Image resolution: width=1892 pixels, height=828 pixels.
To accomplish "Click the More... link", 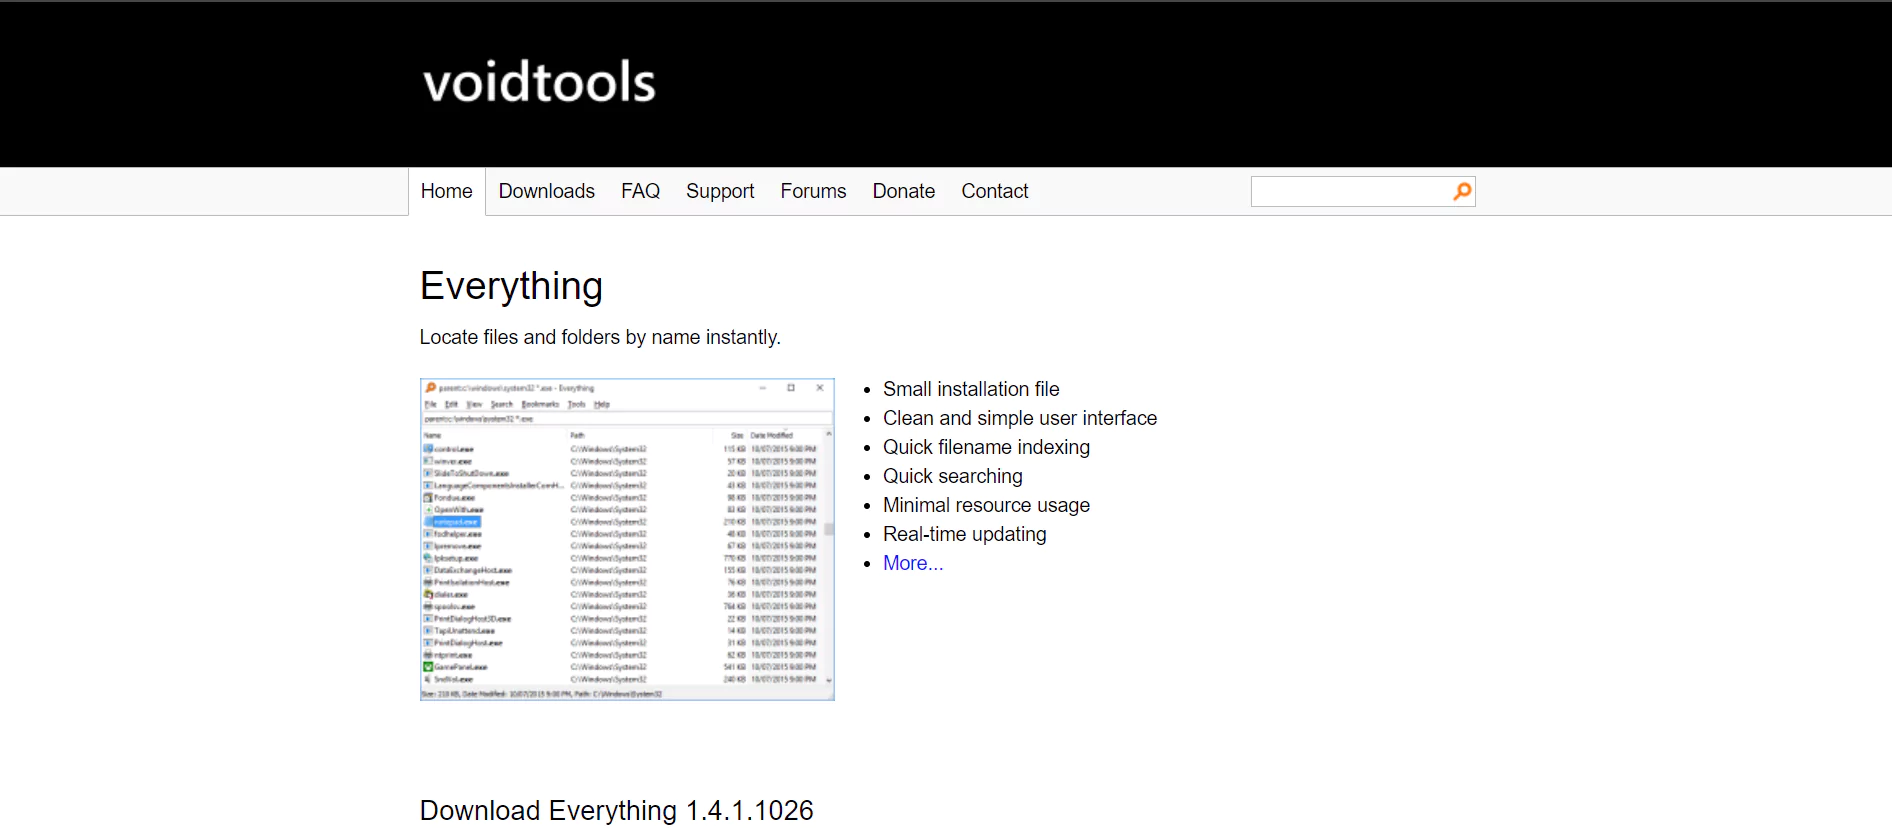I will coord(913,563).
